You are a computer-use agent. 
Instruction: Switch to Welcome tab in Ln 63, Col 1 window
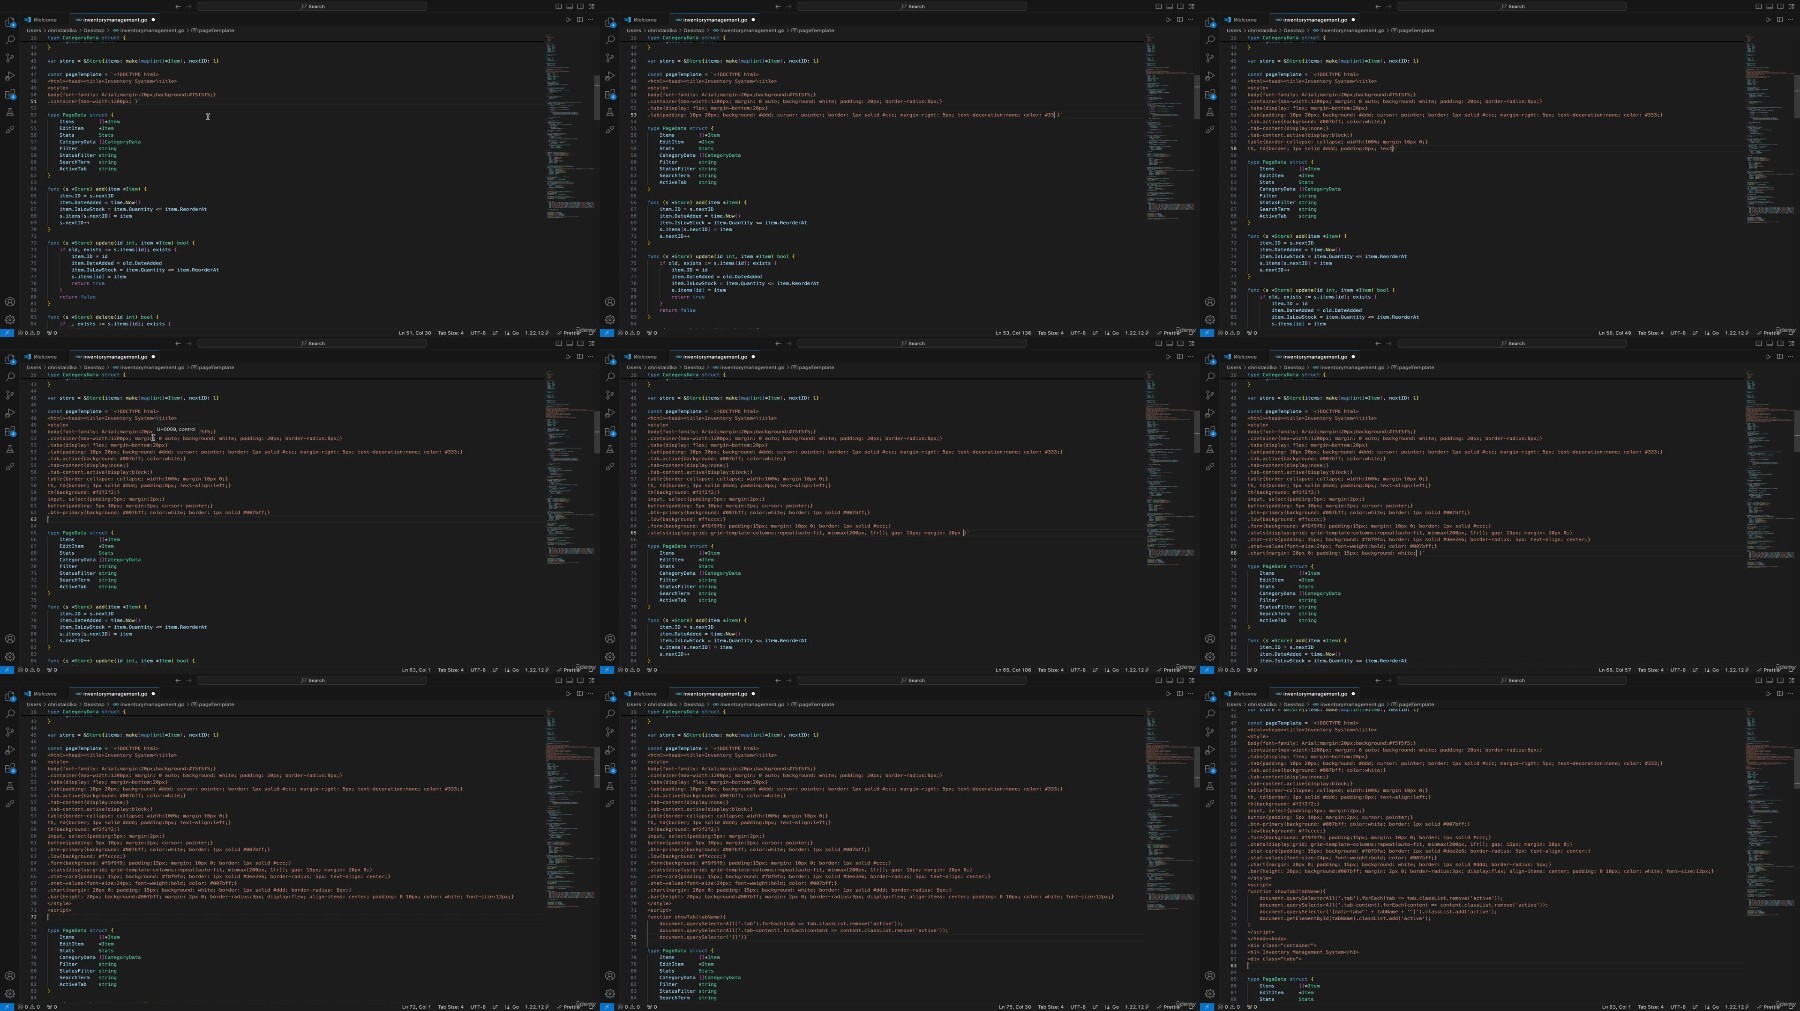click(42, 356)
